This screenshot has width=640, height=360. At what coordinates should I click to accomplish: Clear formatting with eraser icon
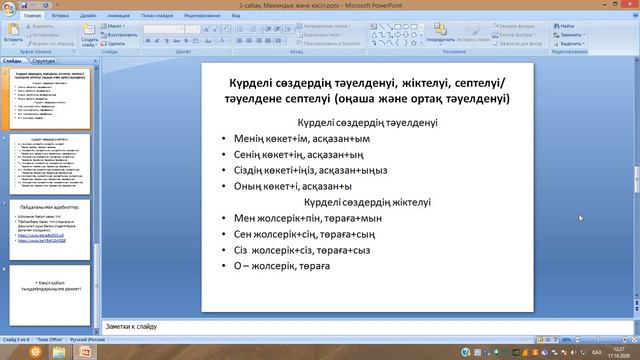tap(227, 29)
